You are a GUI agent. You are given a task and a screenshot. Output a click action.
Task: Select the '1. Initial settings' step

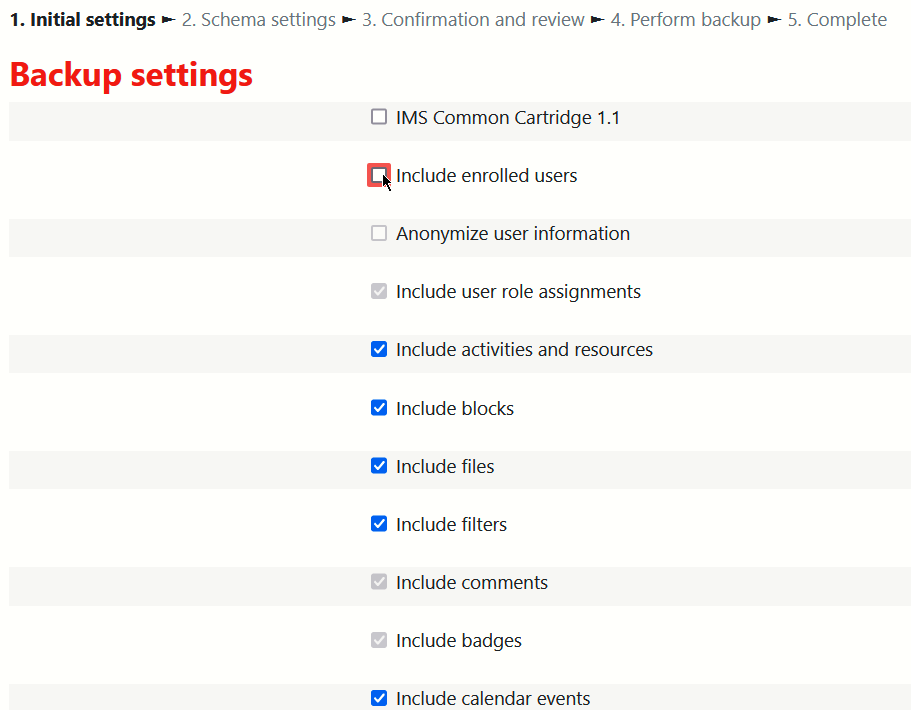82,20
